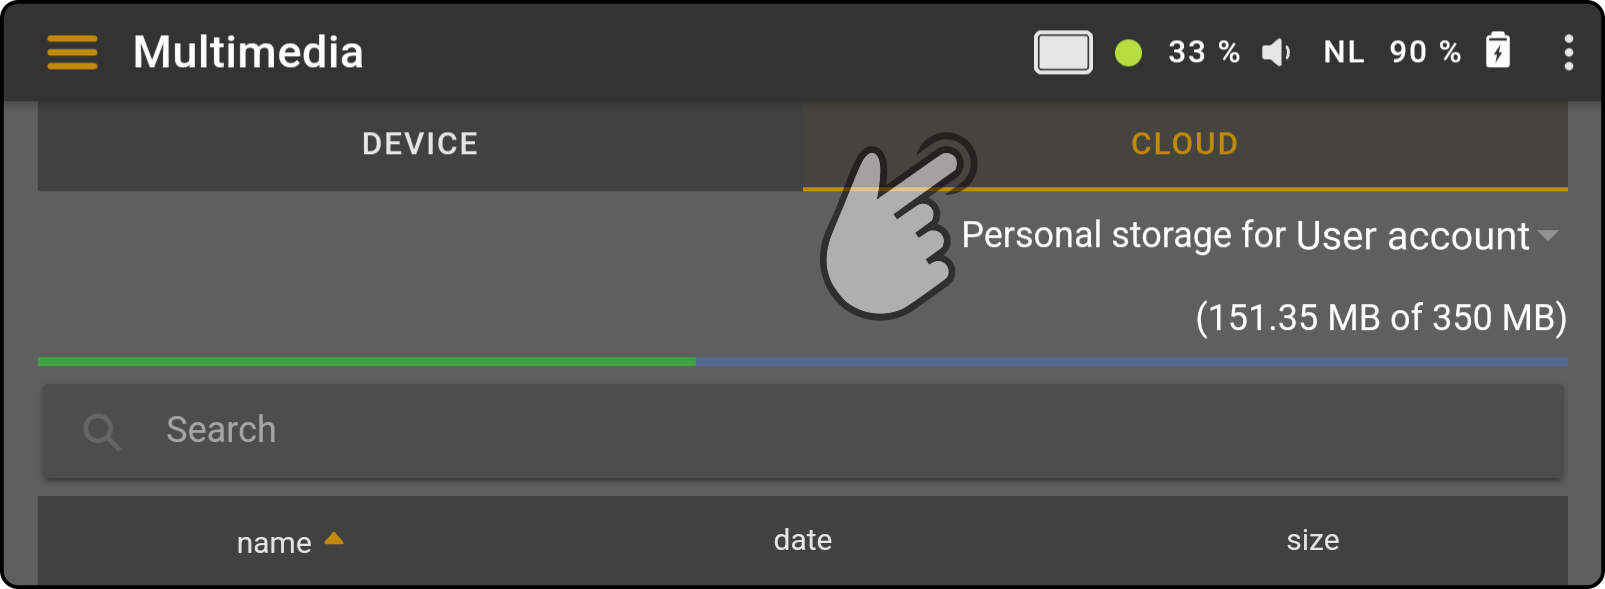Click the white screen display icon

(x=1063, y=52)
